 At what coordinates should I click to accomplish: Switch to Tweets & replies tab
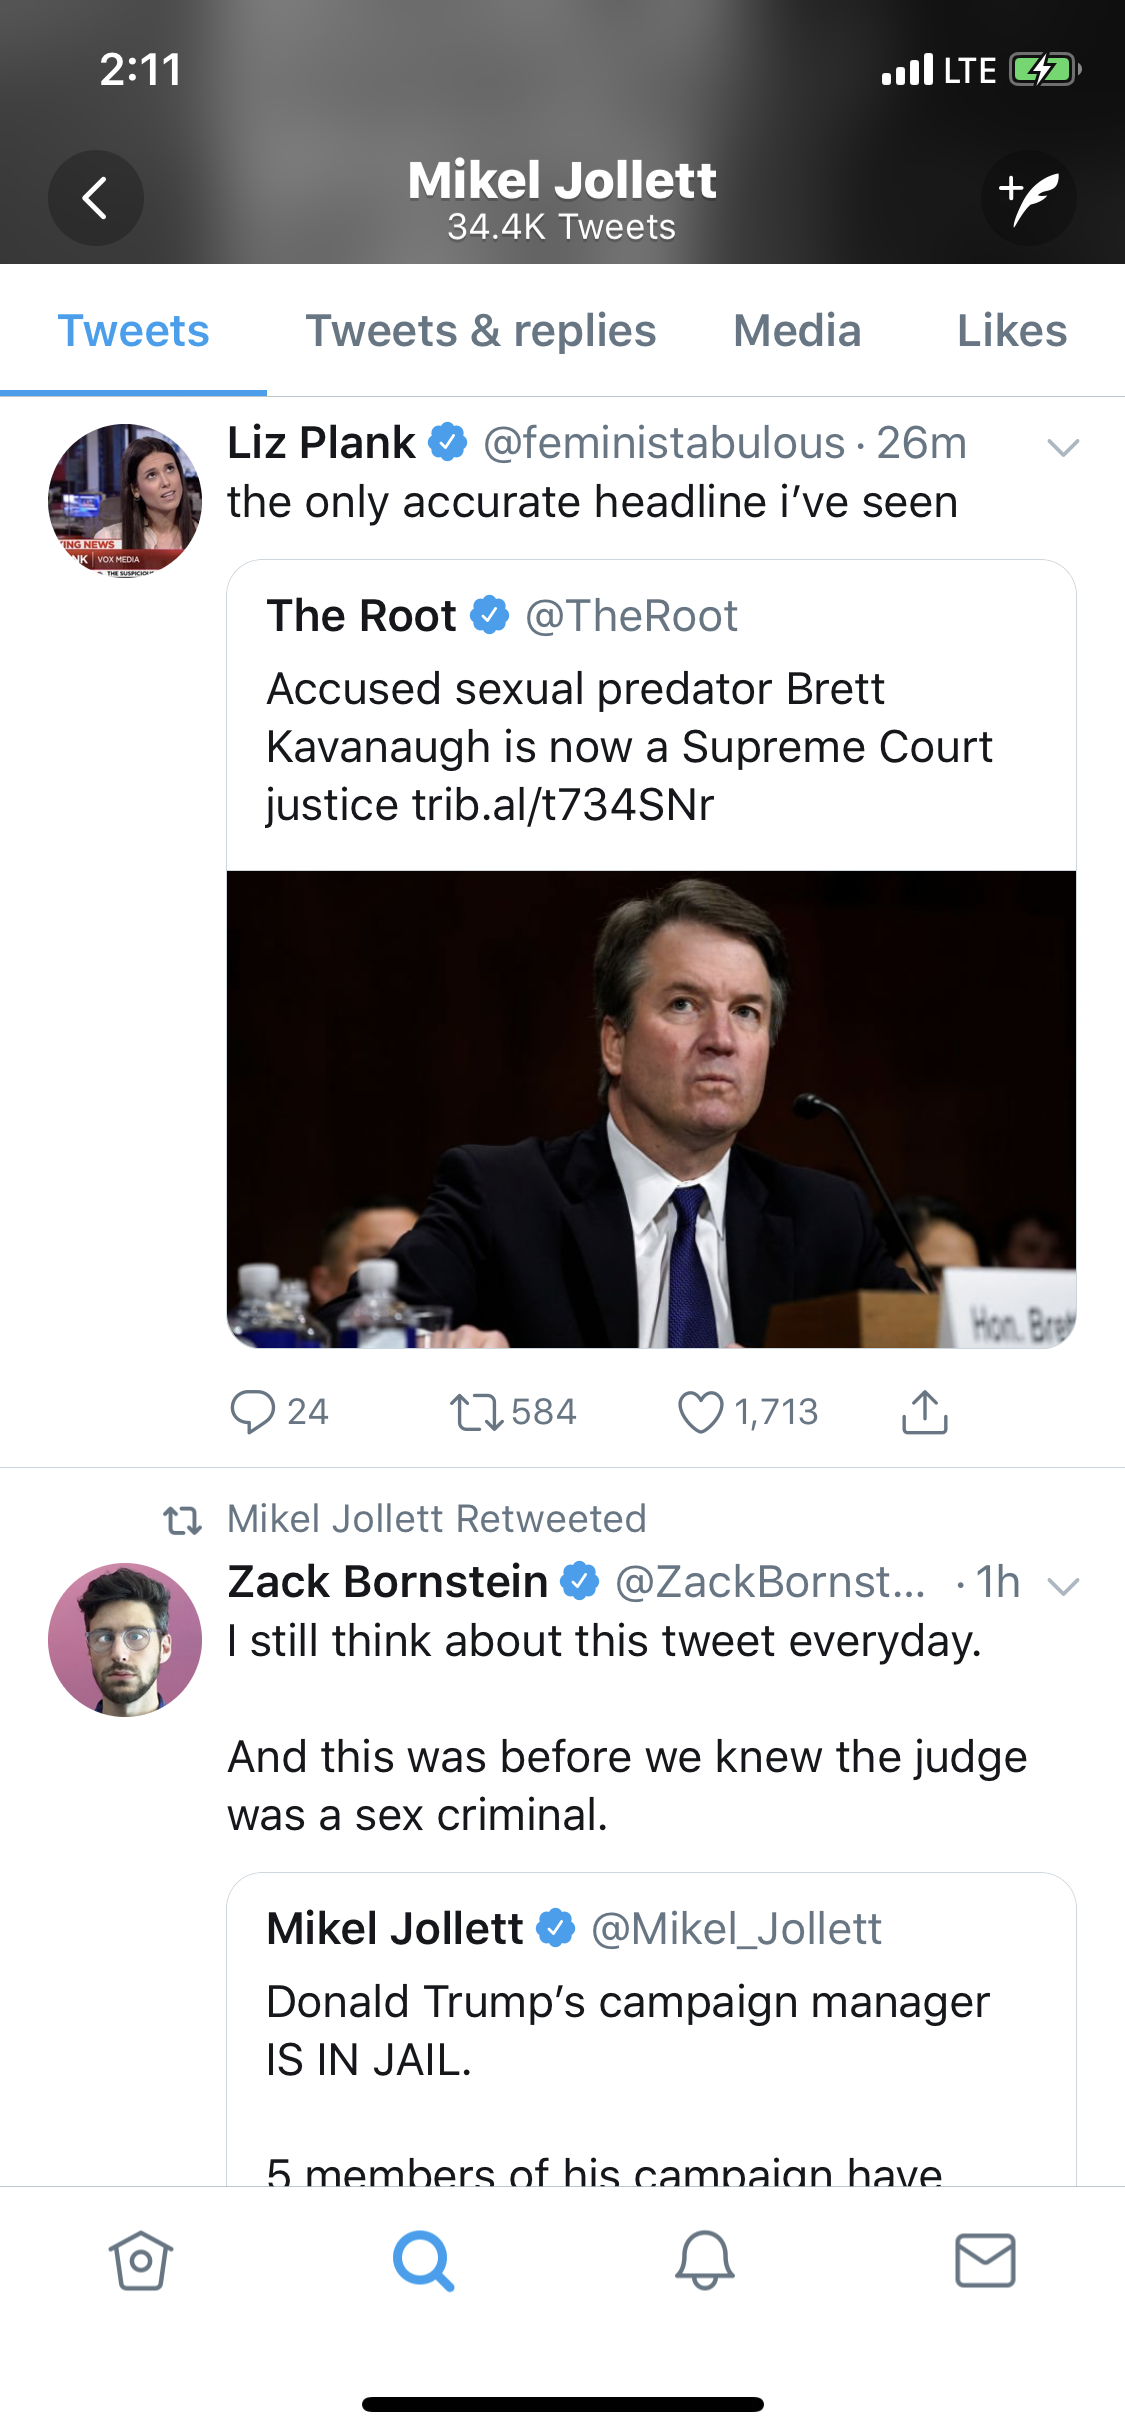pos(481,331)
